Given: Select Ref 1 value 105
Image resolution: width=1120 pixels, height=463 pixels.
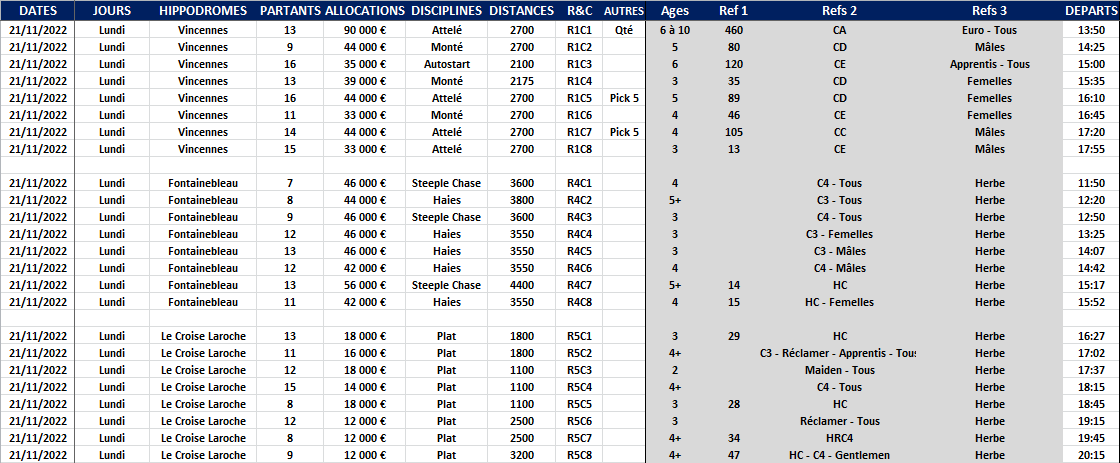Looking at the screenshot, I should point(733,132).
